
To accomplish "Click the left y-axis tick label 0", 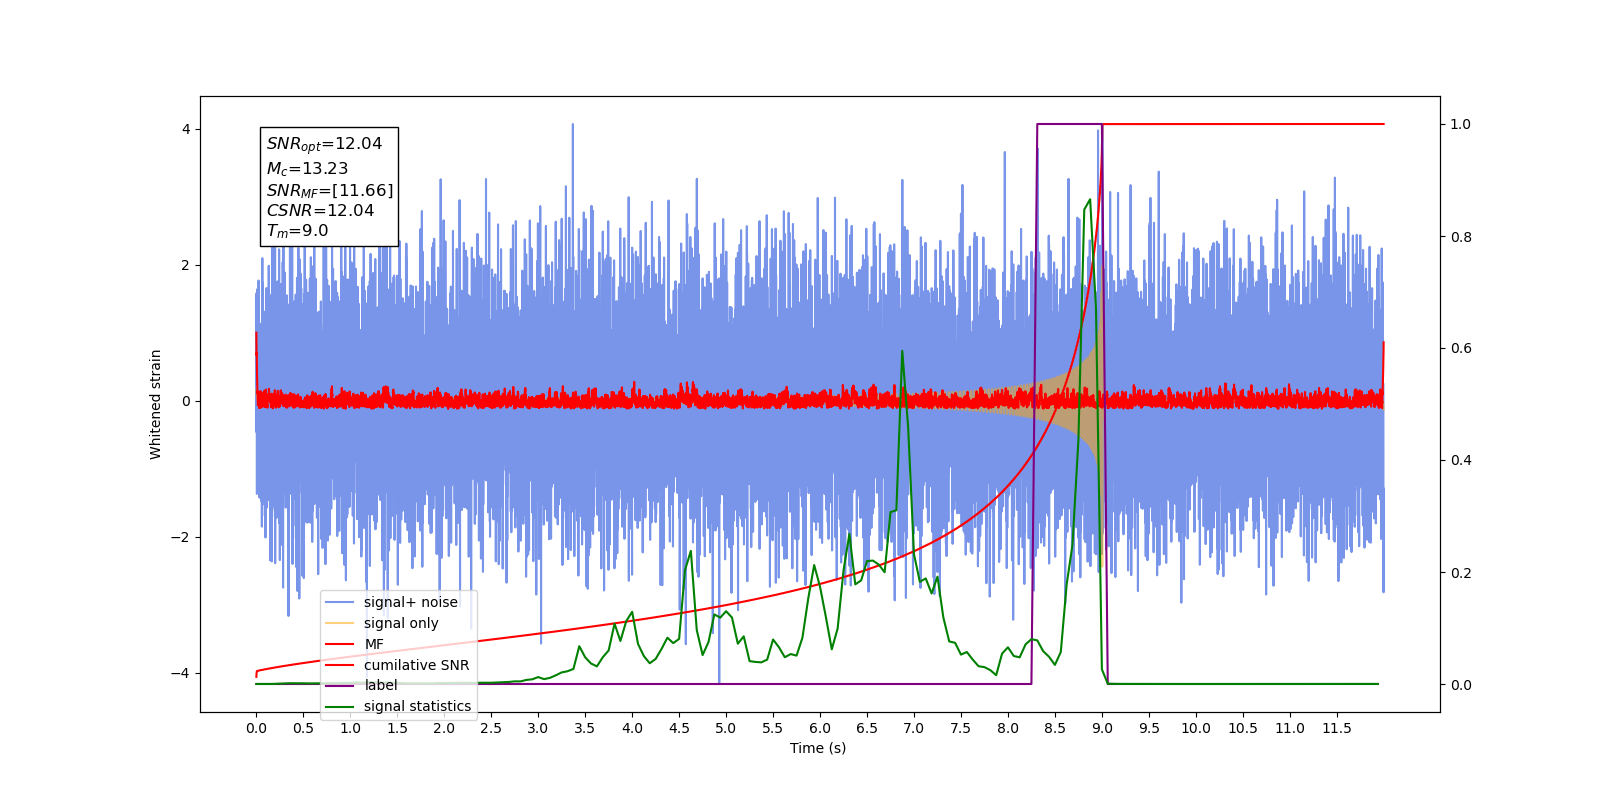I will [x=186, y=401].
